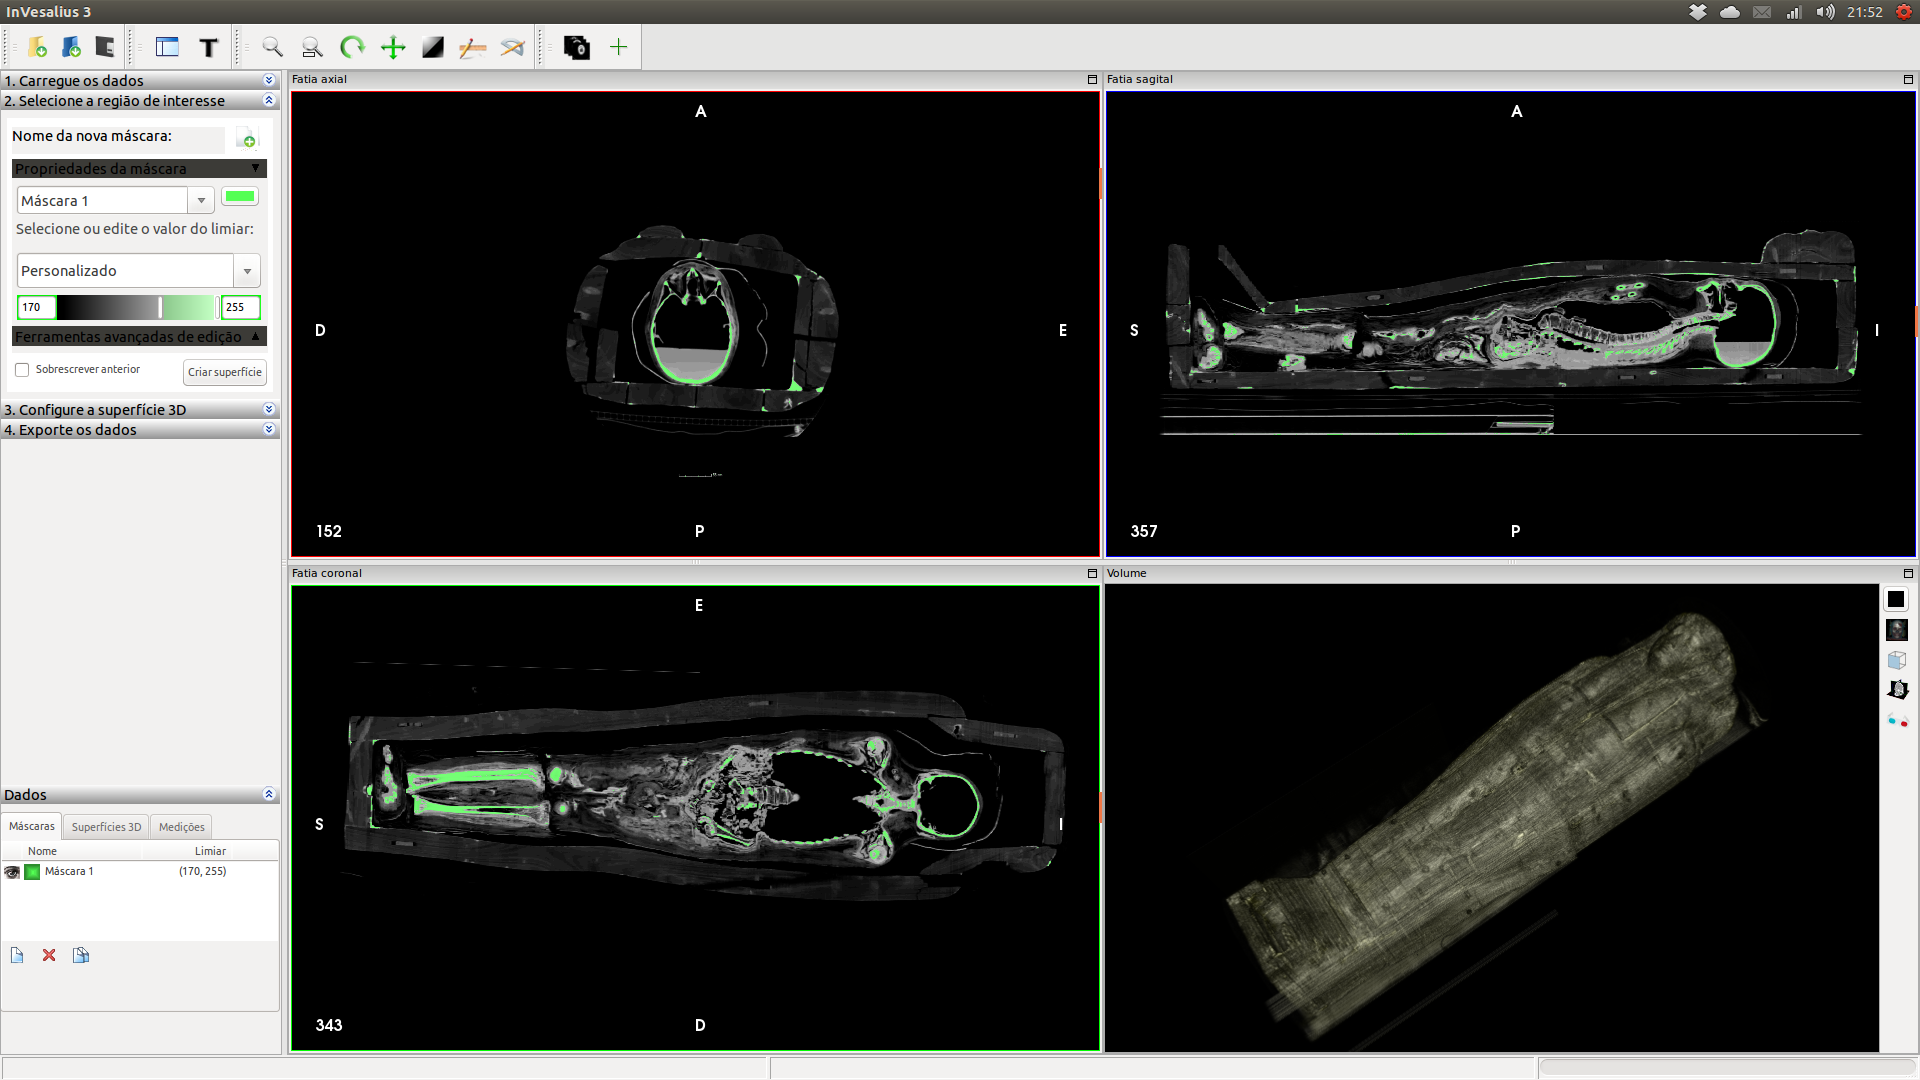The height and width of the screenshot is (1080, 1920).
Task: Open the Personalizado threshold preset dropdown
Action: pos(247,271)
